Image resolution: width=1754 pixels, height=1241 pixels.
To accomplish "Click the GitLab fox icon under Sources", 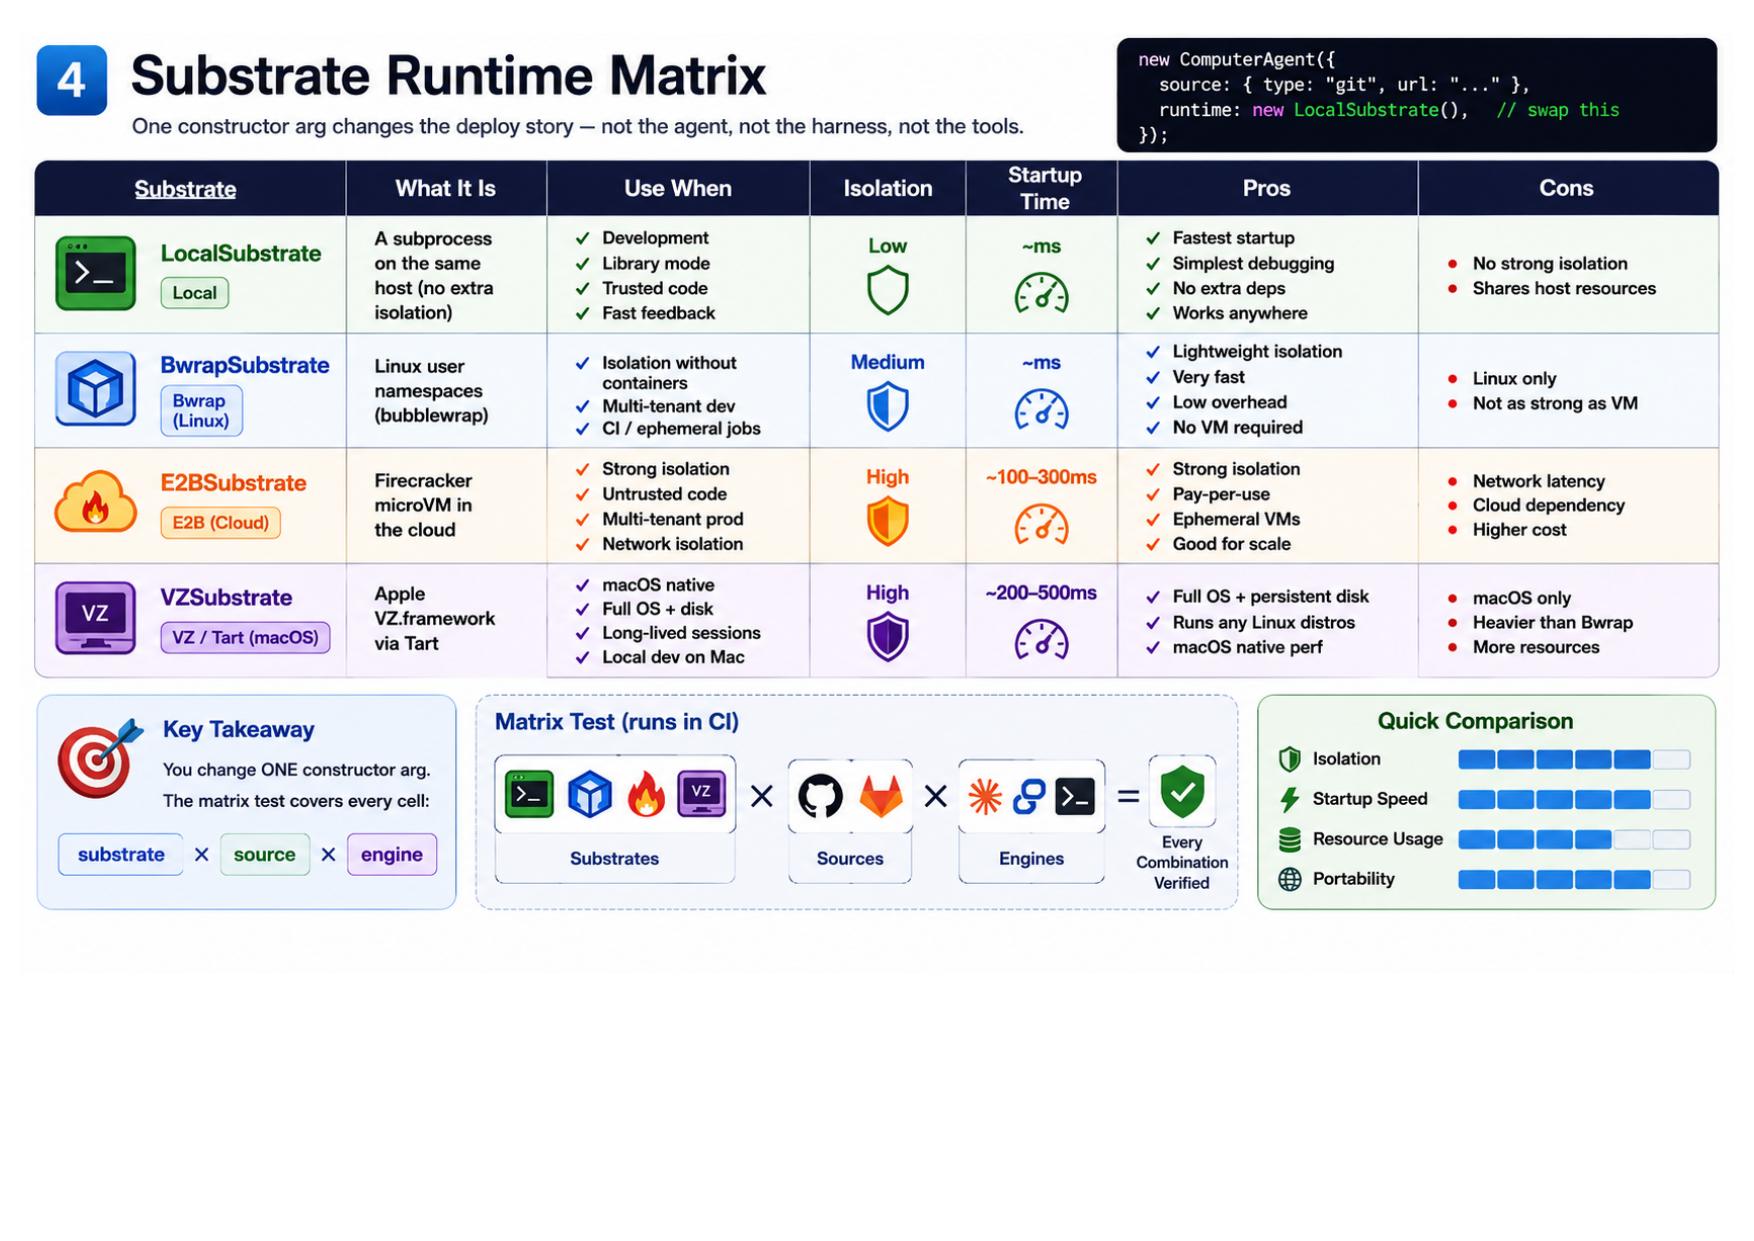I will pos(881,797).
